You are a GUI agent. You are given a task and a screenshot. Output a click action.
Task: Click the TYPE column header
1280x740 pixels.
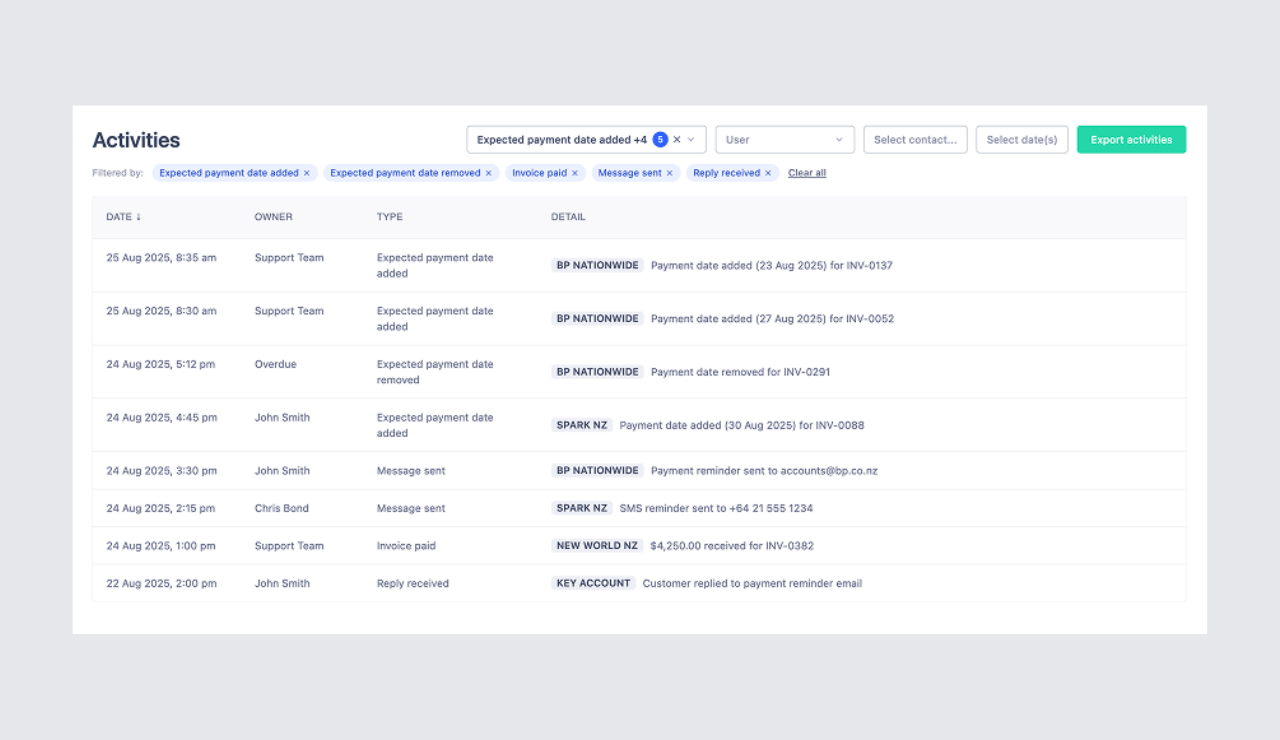[389, 217]
